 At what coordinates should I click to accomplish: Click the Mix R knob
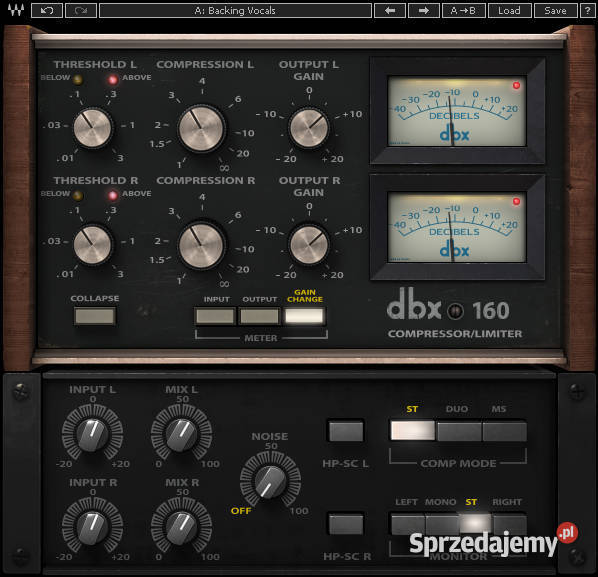(182, 528)
